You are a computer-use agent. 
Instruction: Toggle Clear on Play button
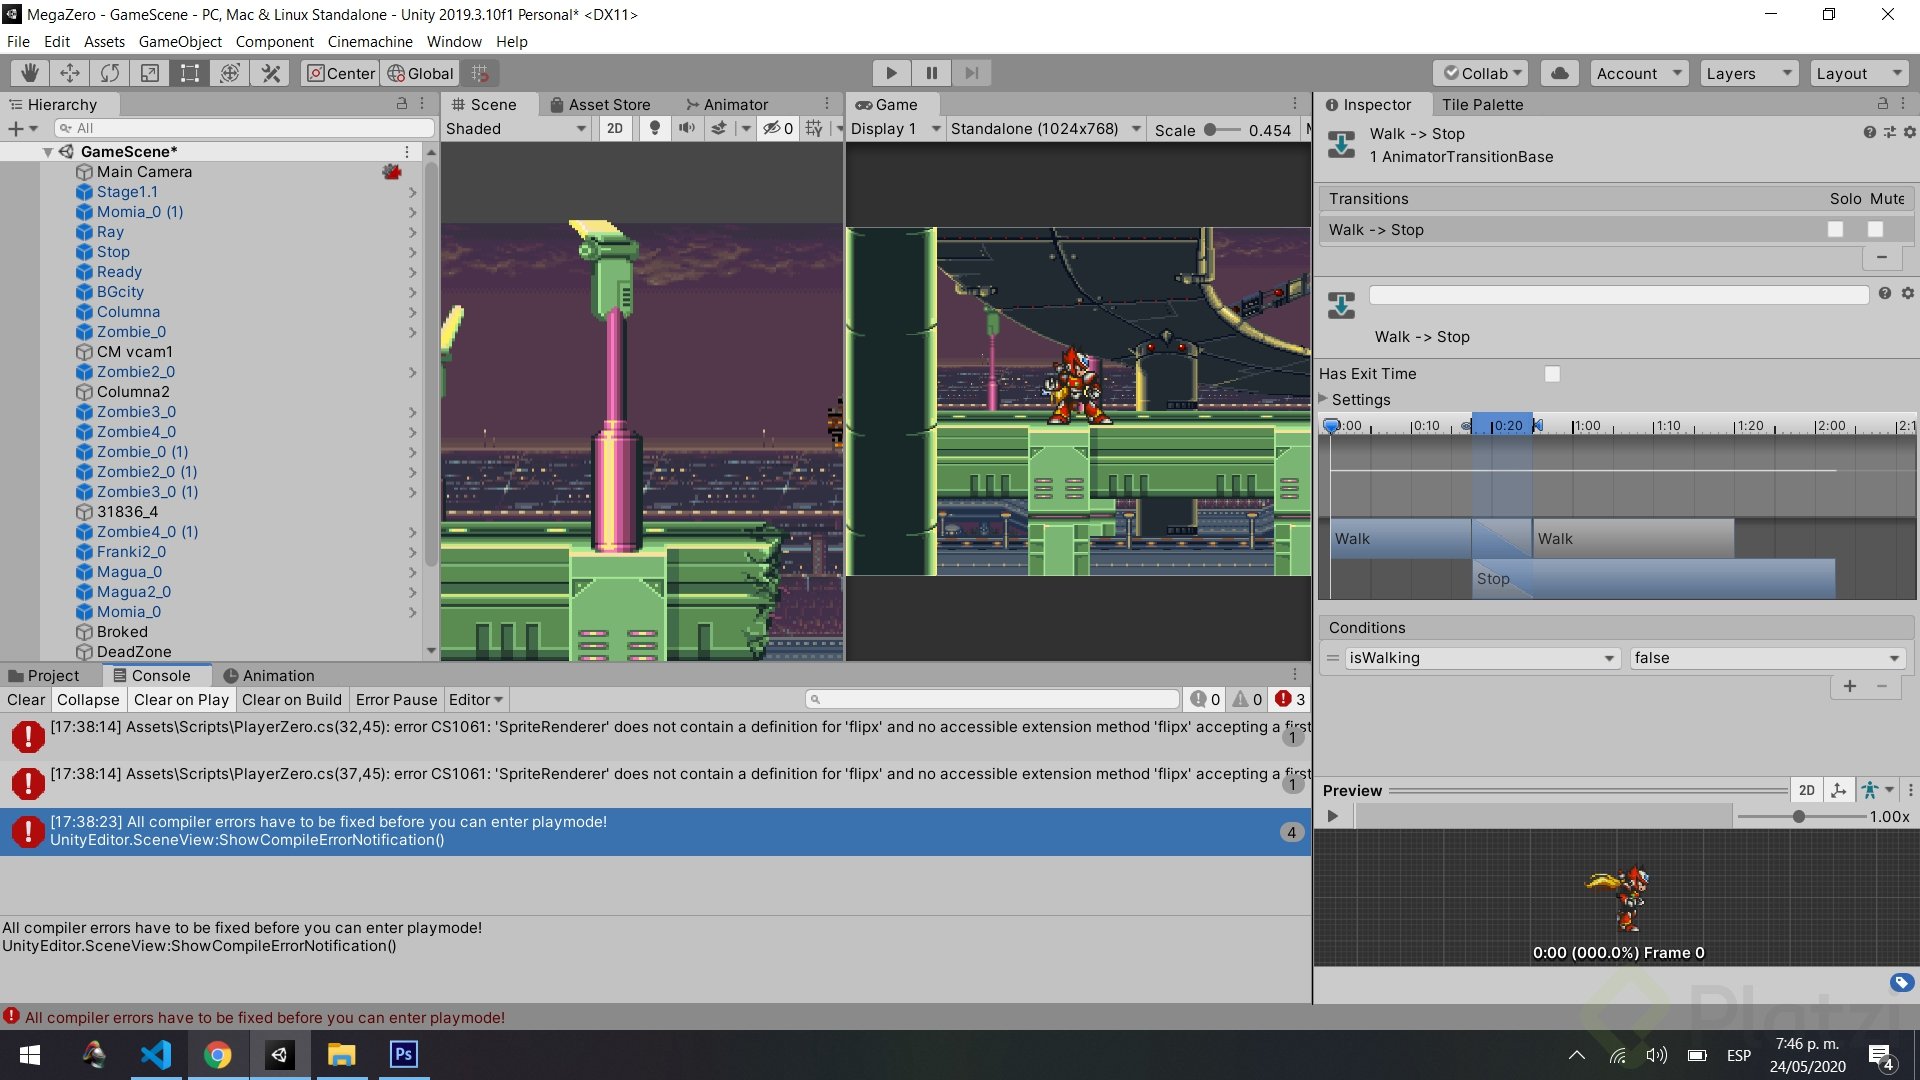coord(181,700)
